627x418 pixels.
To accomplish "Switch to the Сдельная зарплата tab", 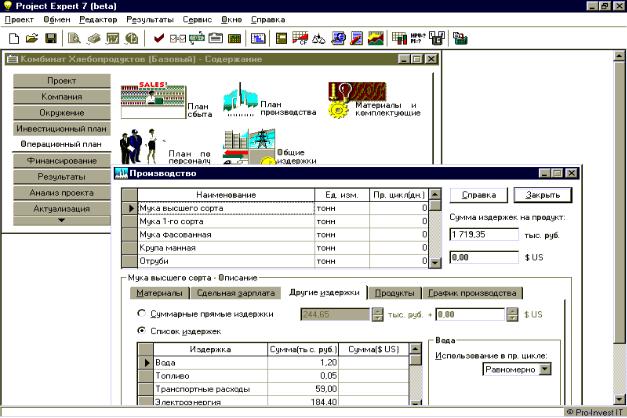I will [236, 293].
